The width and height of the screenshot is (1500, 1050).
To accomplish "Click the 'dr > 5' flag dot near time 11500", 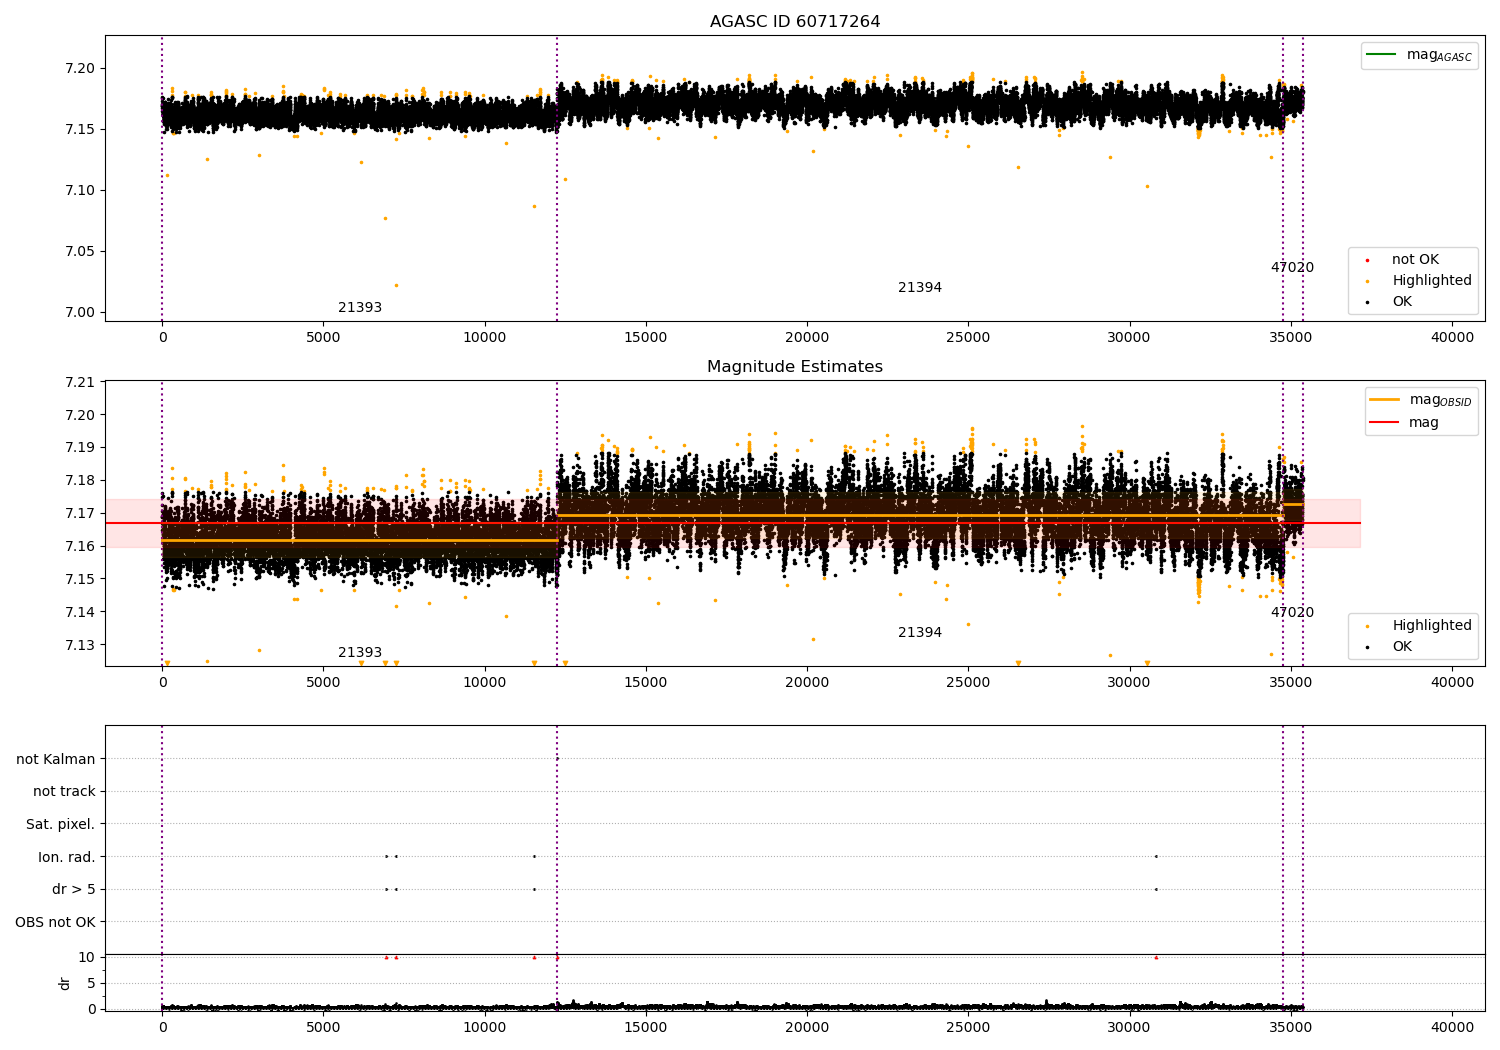I will pos(534,889).
